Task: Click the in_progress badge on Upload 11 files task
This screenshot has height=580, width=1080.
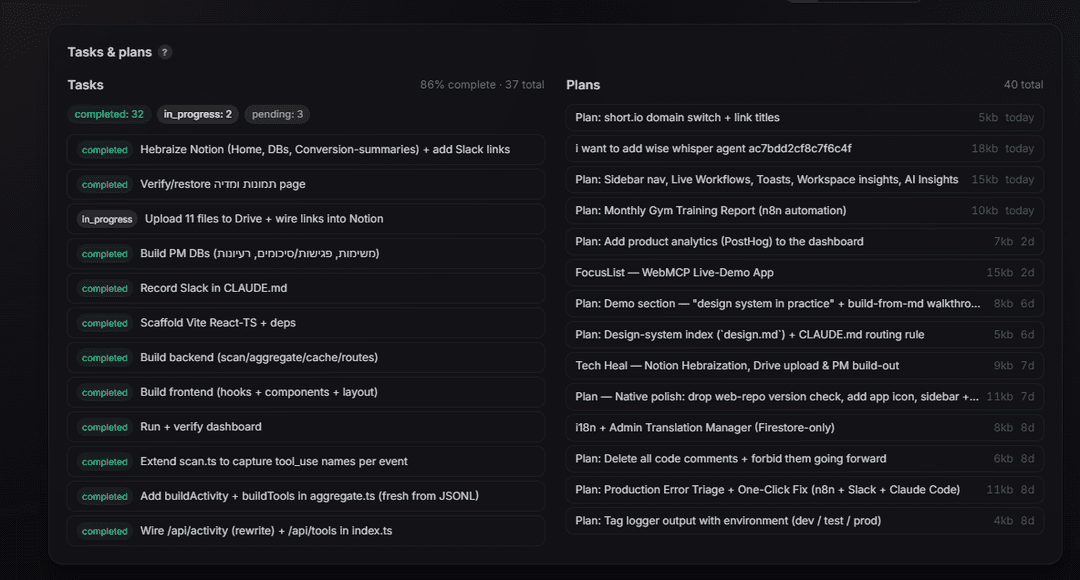Action: click(107, 219)
